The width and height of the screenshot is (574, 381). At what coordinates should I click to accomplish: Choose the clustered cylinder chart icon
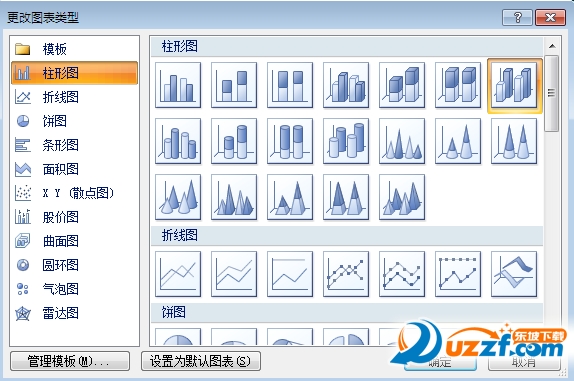click(178, 141)
